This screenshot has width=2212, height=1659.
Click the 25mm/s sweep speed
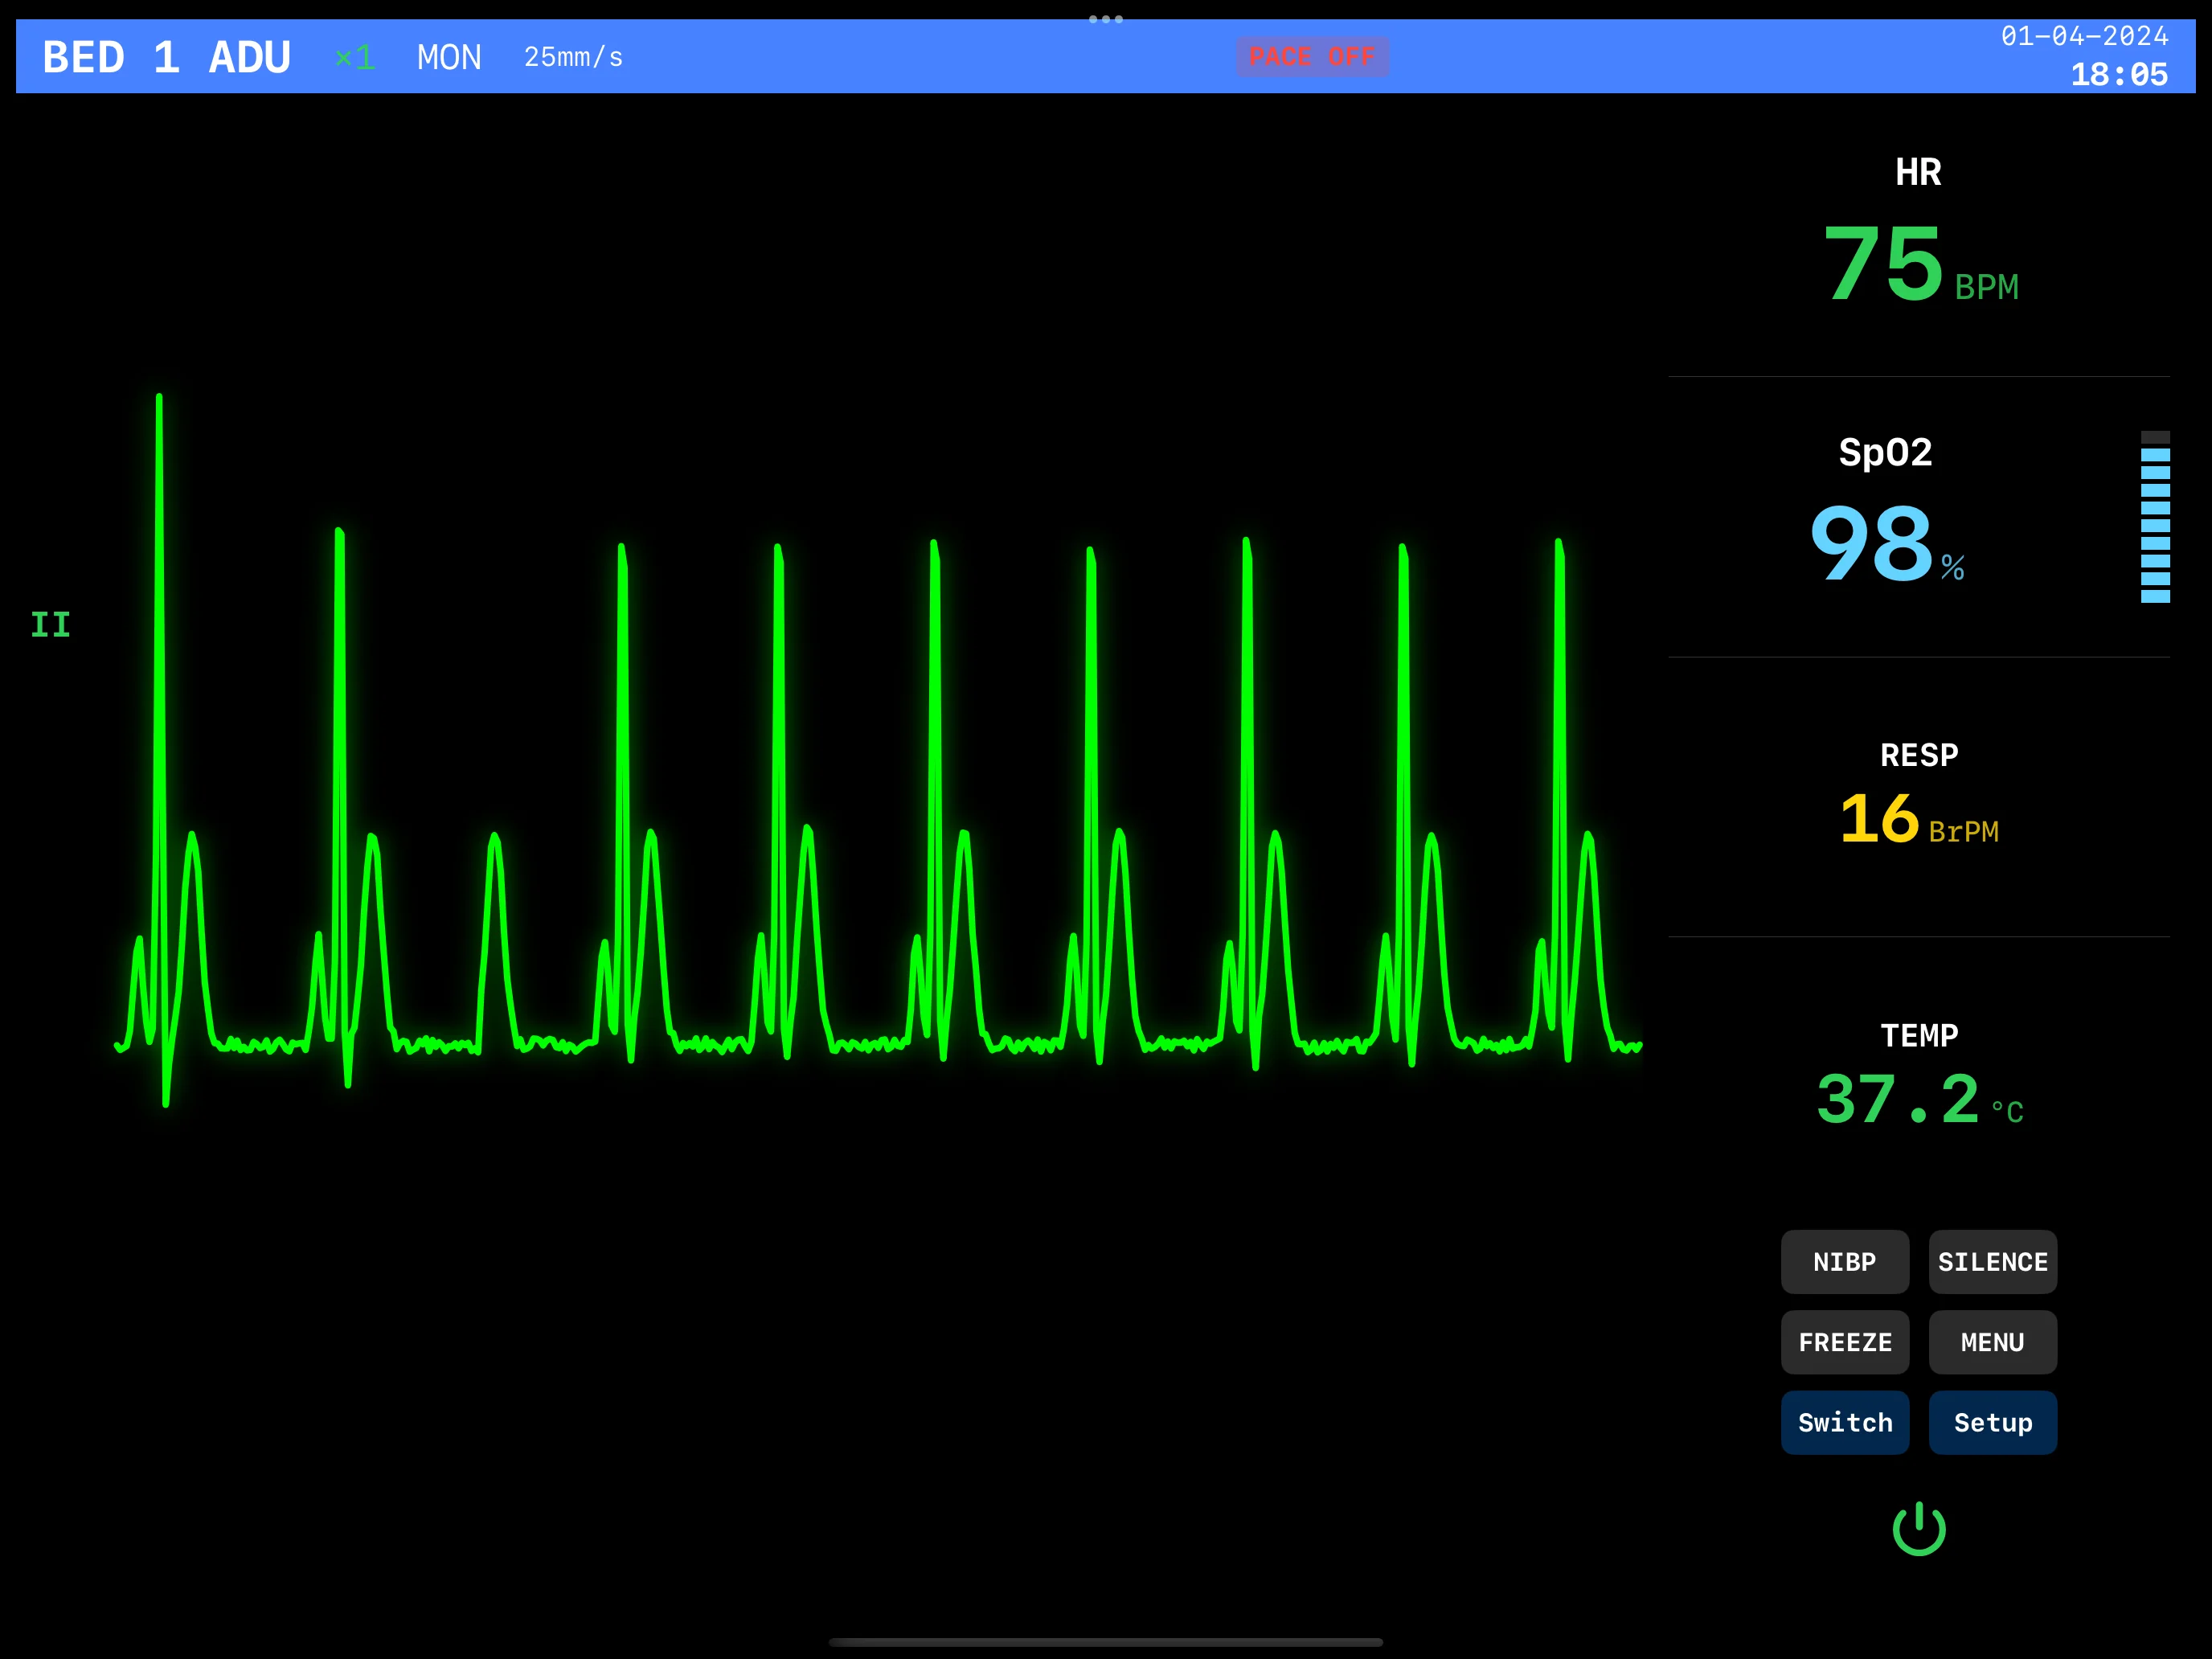[x=574, y=57]
